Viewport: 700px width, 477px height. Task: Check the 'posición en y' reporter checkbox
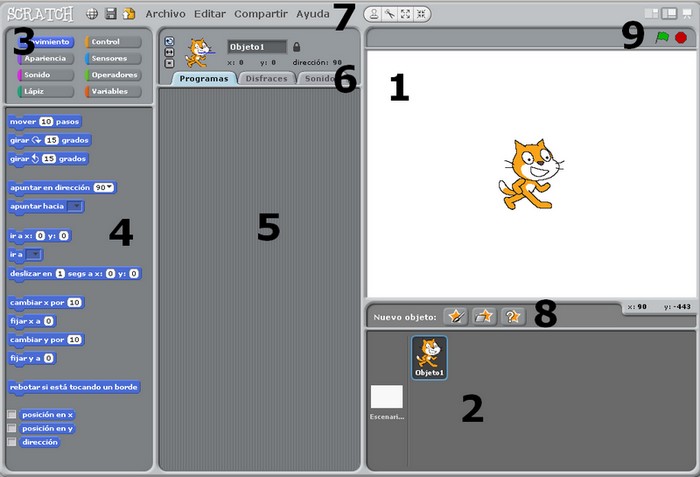12,428
